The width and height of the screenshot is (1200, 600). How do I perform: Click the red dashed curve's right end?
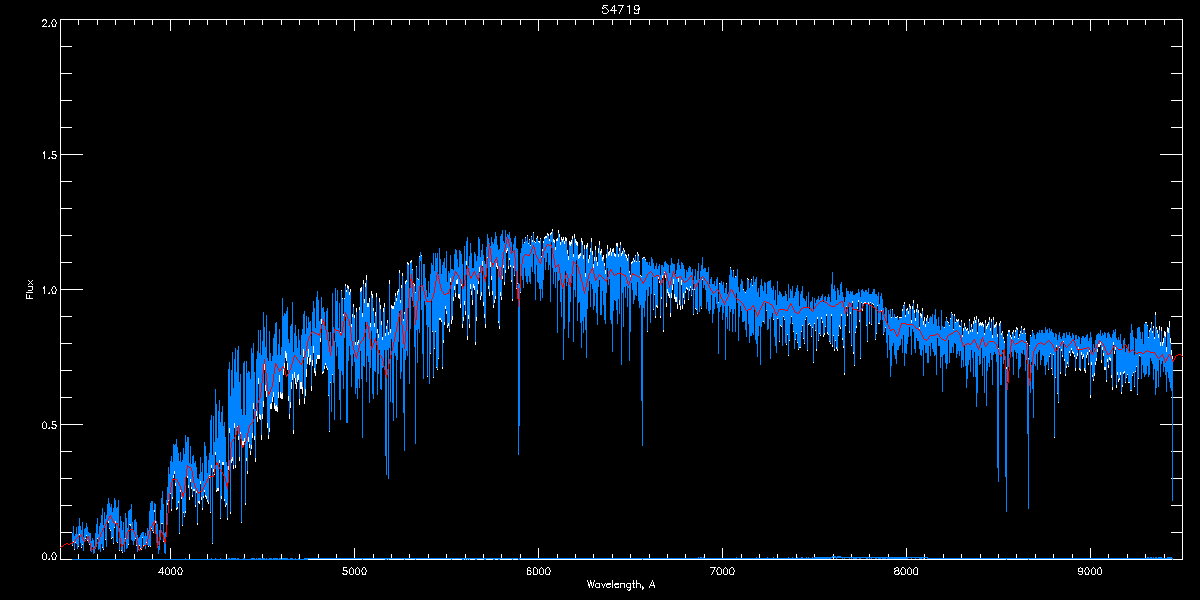(x=1179, y=355)
